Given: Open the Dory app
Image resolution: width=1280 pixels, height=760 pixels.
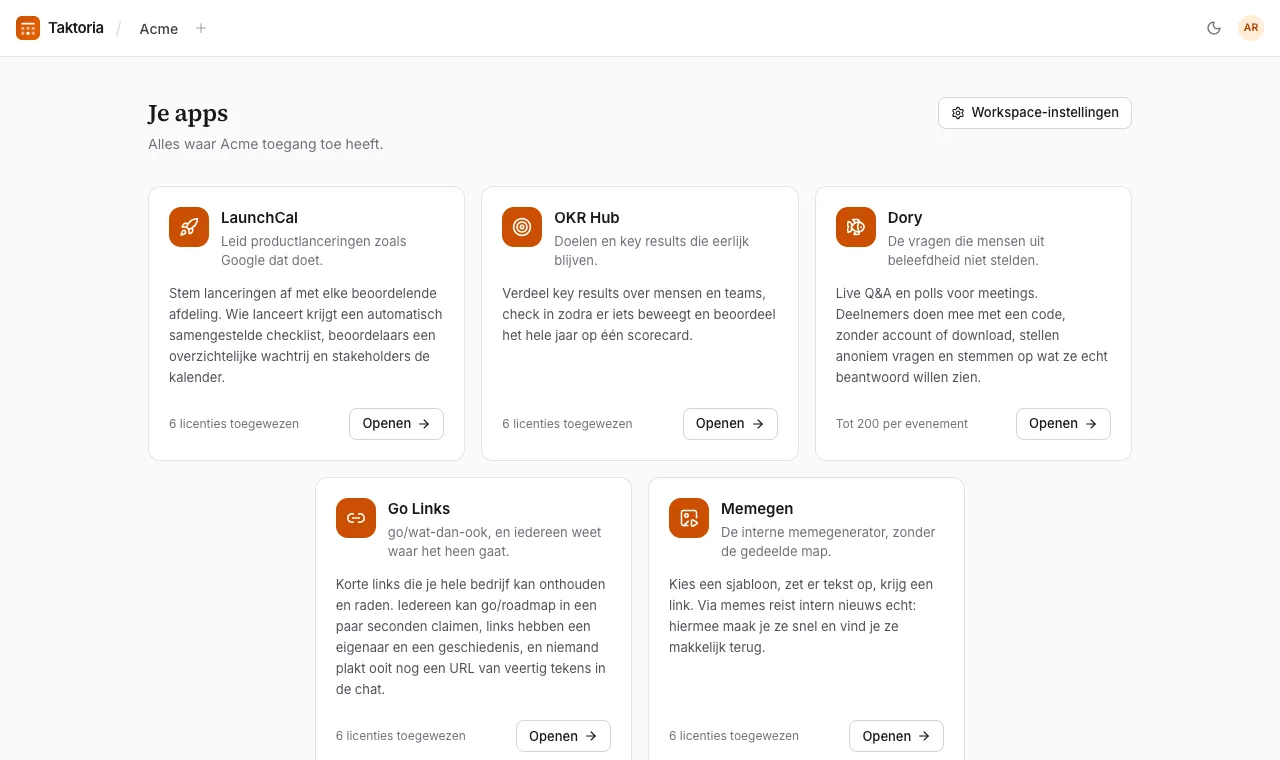Looking at the screenshot, I should [1063, 424].
